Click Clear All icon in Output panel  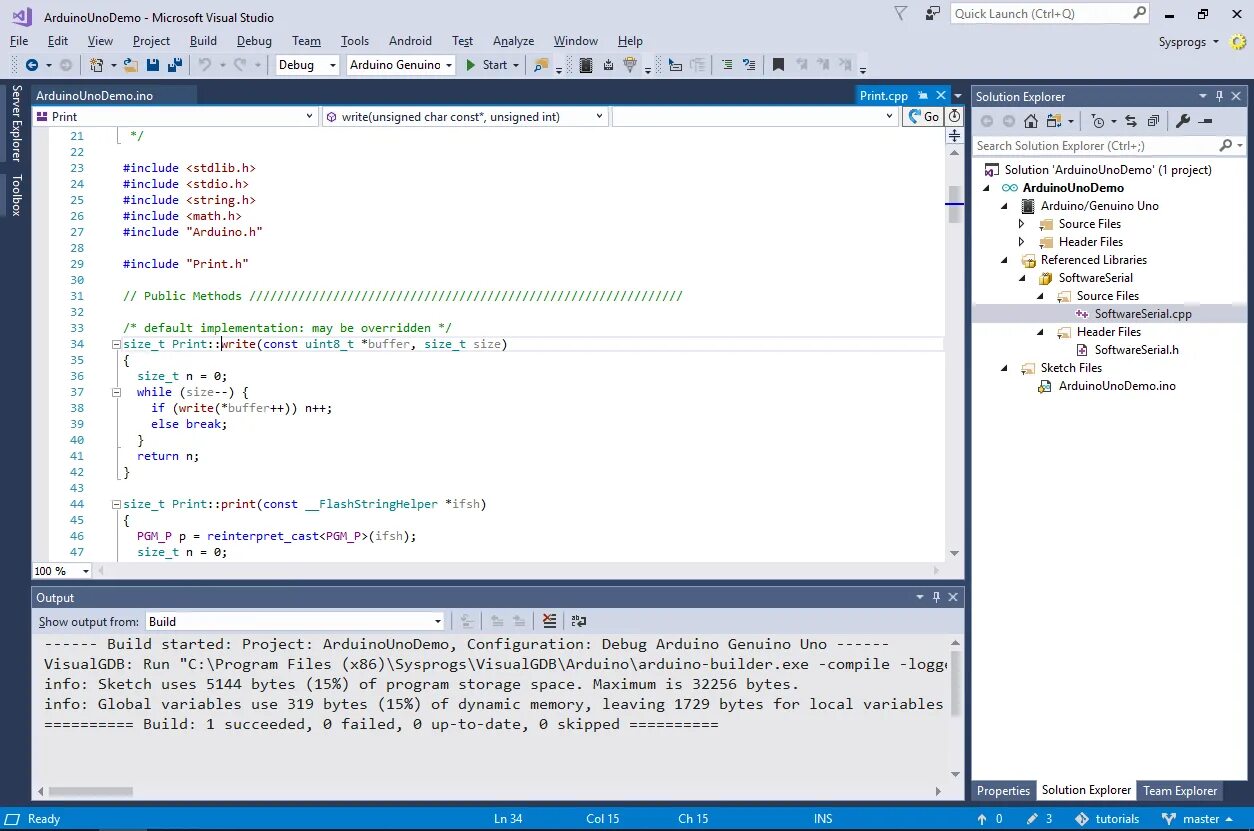point(550,621)
